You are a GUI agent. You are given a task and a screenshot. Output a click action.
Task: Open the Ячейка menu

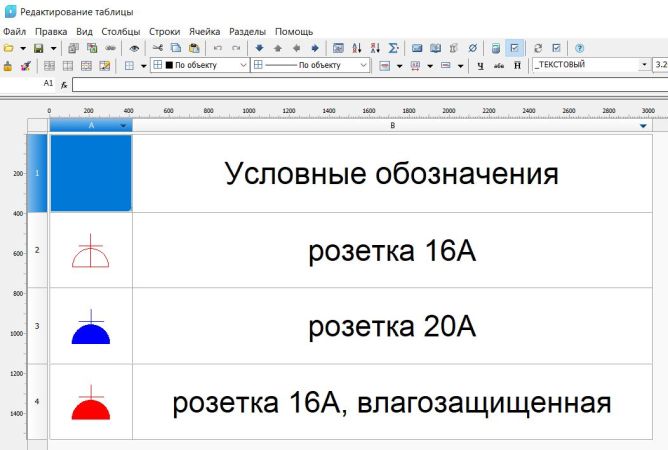point(204,32)
